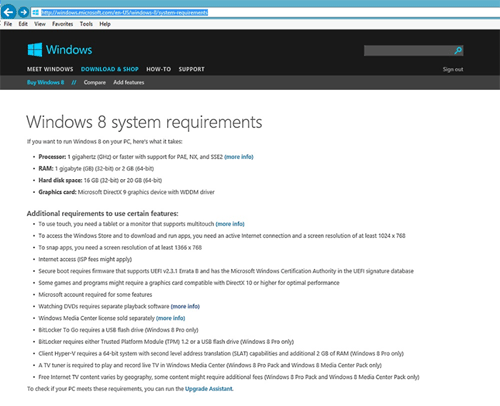
Task: Open the Compare sub-navigation link
Action: (x=95, y=82)
